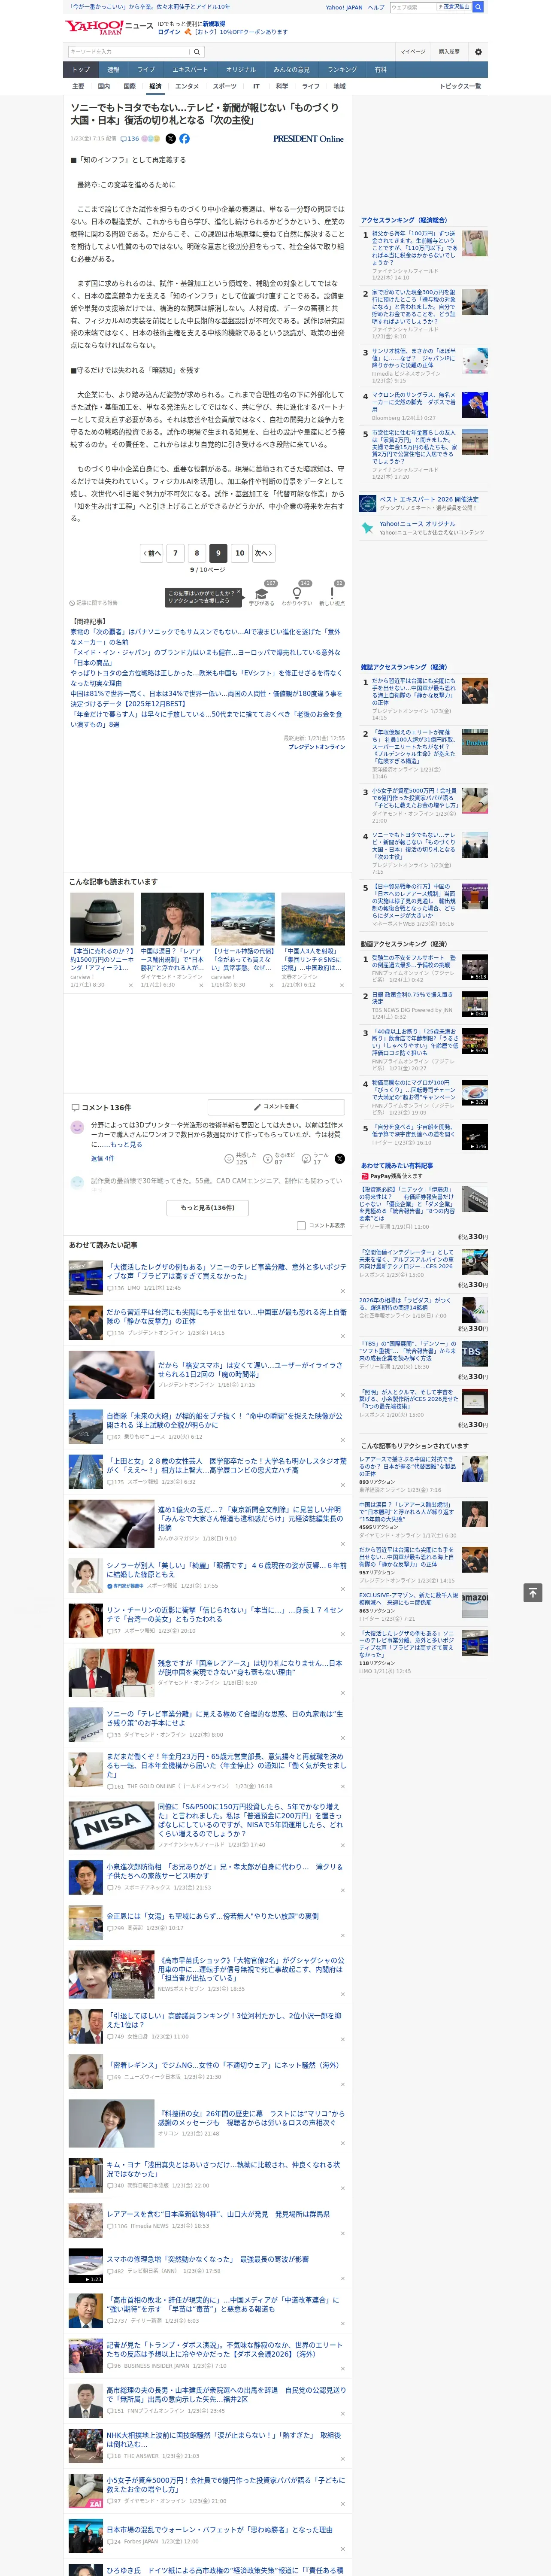This screenshot has width=551, height=2576.
Task: Click the キーワードを入力 search field
Action: coord(129,52)
